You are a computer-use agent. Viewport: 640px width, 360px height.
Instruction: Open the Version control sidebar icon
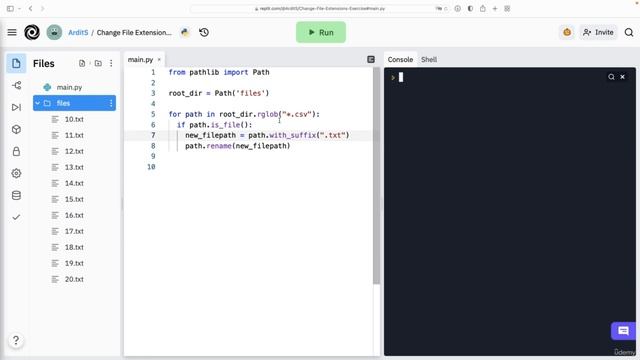click(16, 85)
